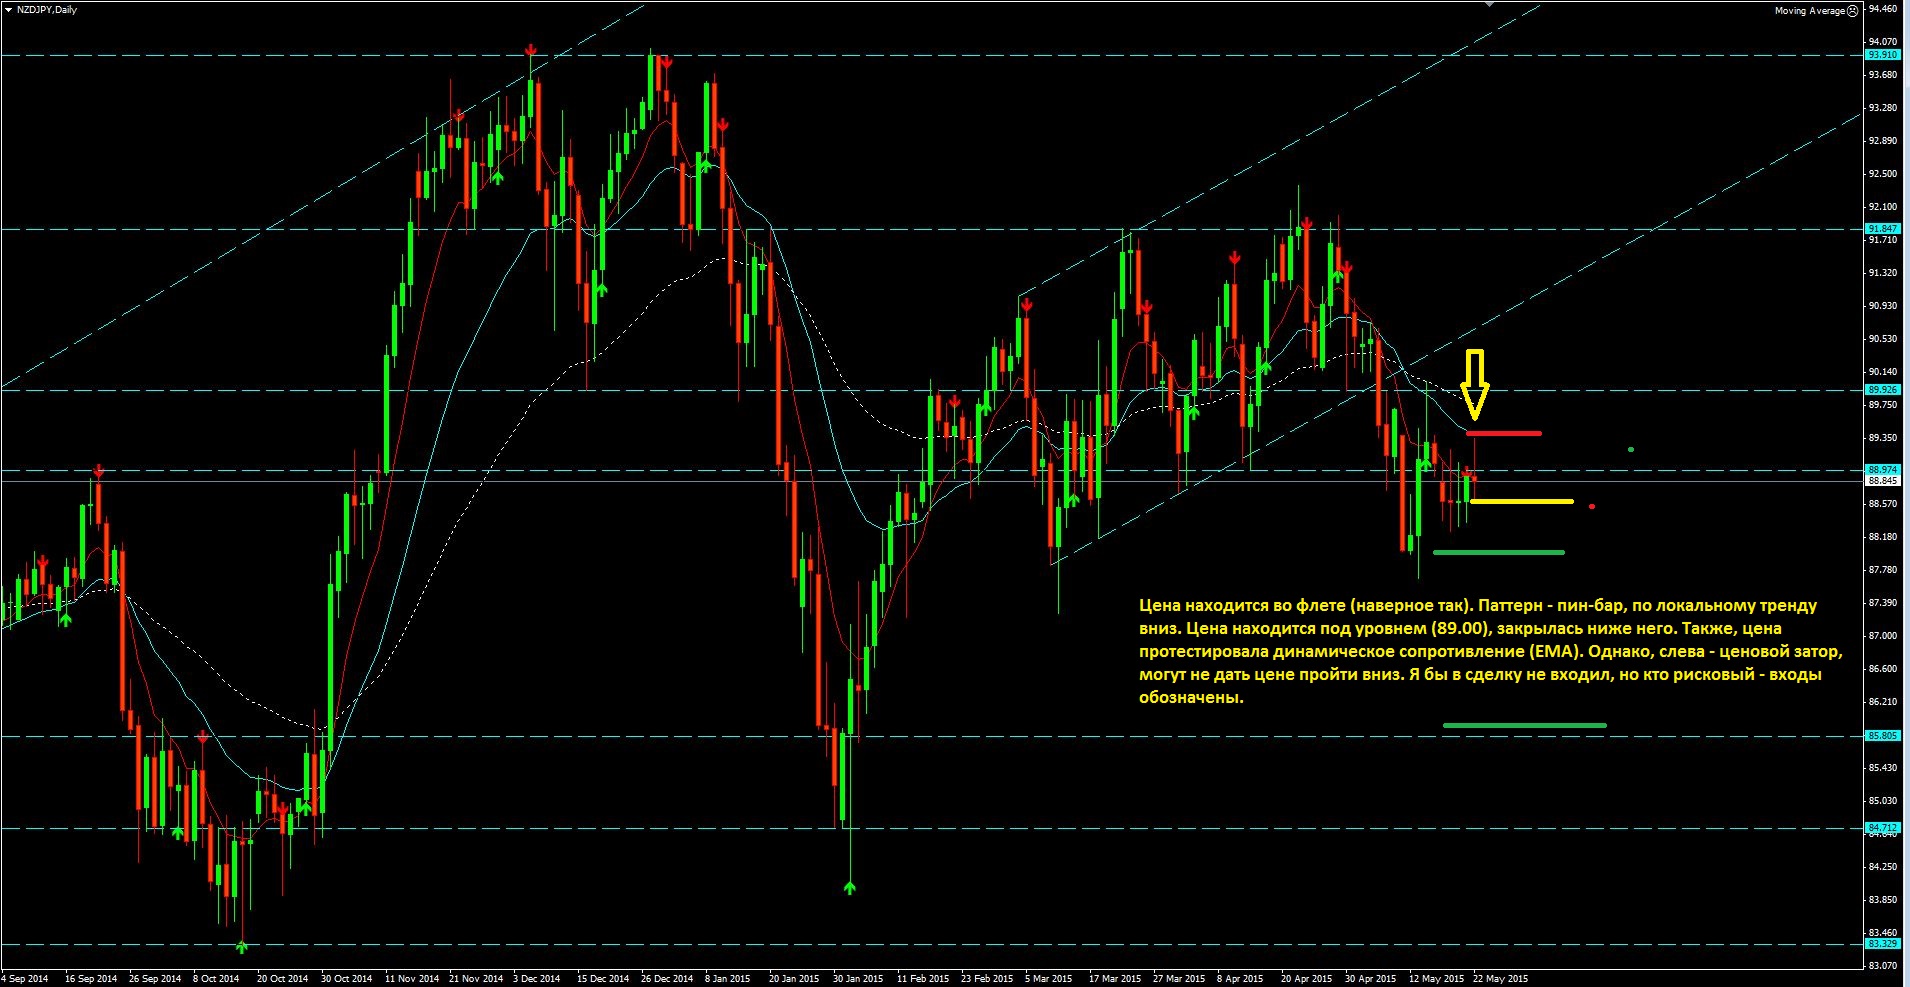This screenshot has height=987, width=1910.
Task: Select the chart shift triangle marker at top
Action: pyautogui.click(x=1489, y=4)
